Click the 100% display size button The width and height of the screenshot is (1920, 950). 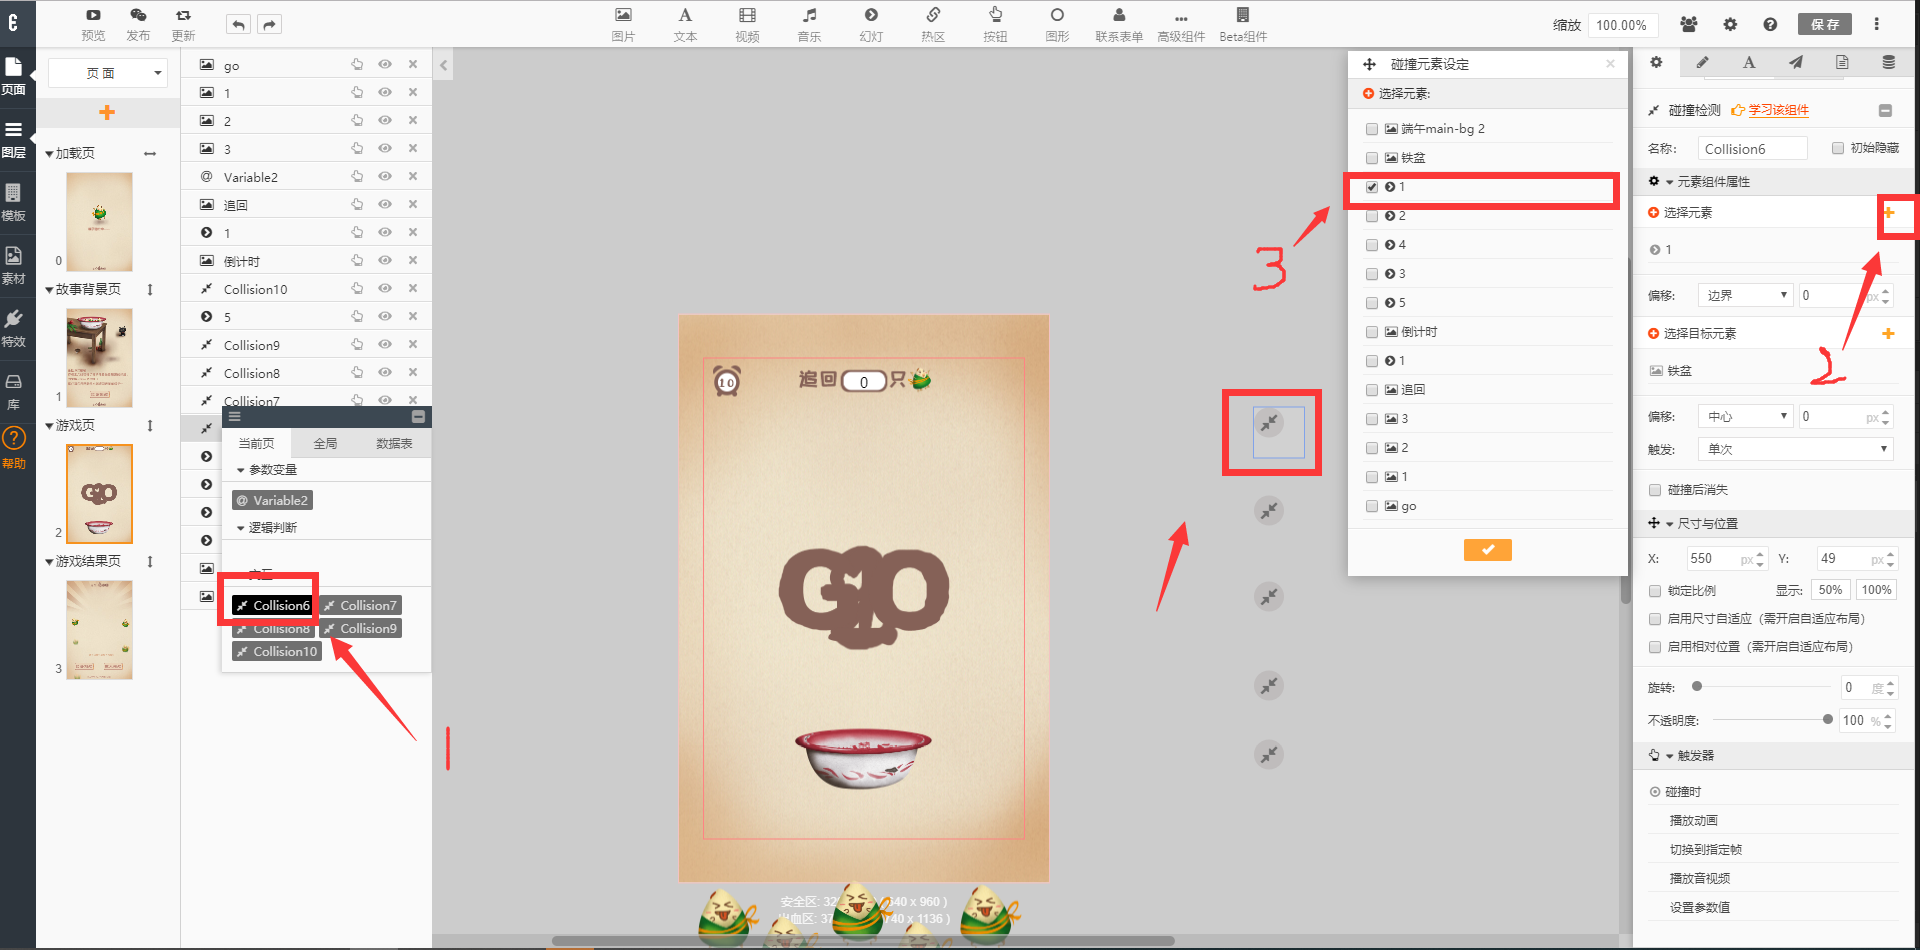pyautogui.click(x=1876, y=590)
